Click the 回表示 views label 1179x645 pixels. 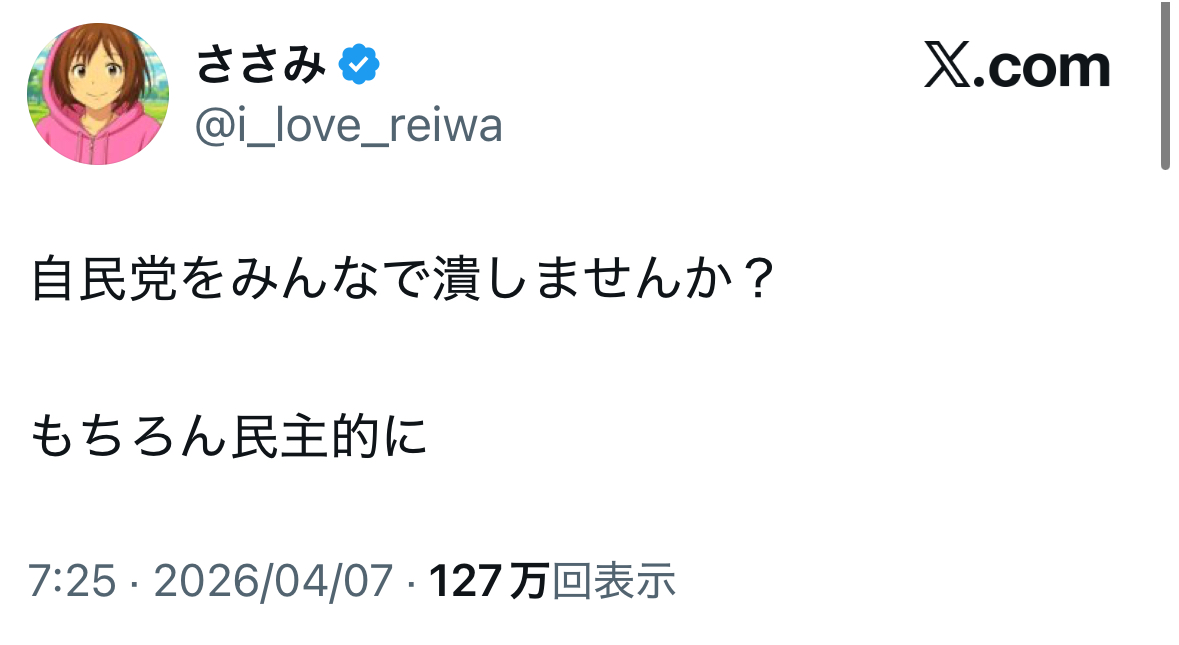click(x=614, y=581)
